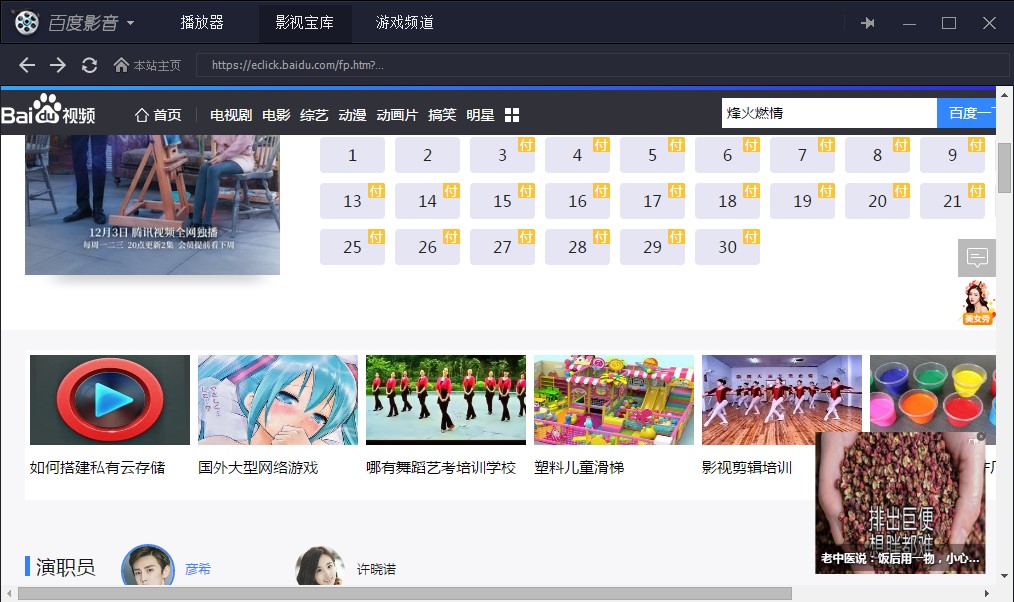Screen dimensions: 1014x602
Task: Click scroll up arrow of vertical scrollbar
Action: tap(1004, 95)
